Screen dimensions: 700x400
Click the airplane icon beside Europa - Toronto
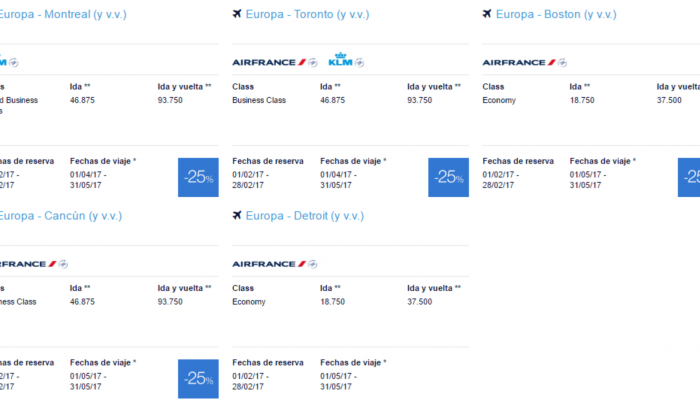point(237,14)
